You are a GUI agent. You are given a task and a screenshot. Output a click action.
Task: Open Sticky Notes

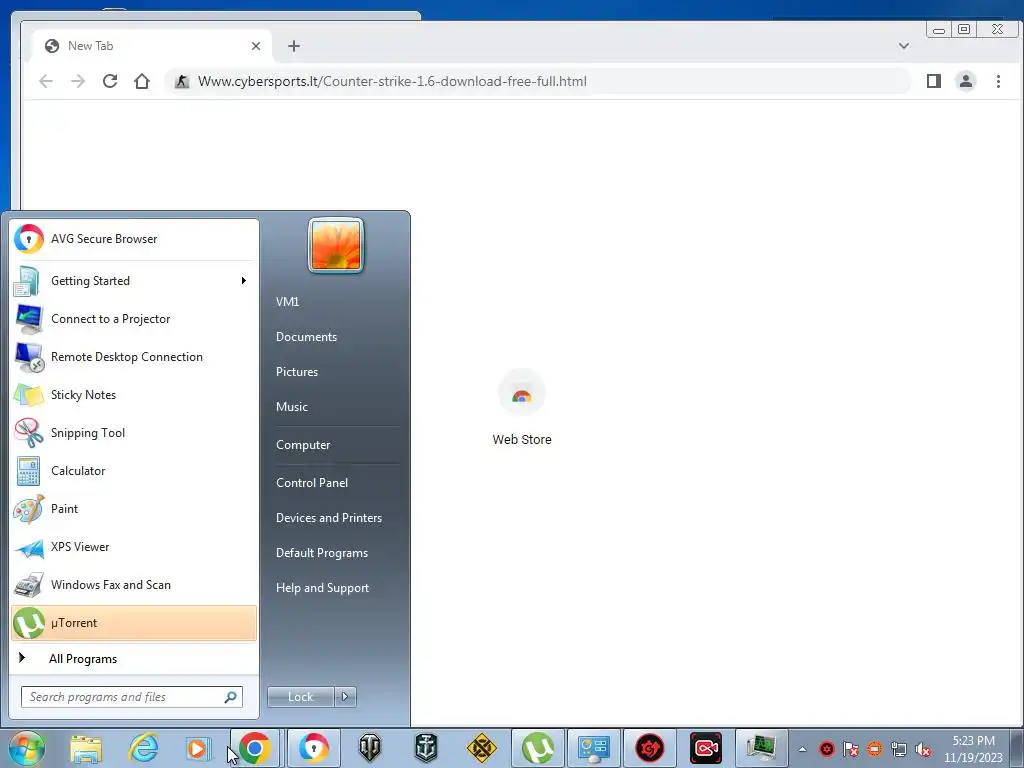click(134, 394)
